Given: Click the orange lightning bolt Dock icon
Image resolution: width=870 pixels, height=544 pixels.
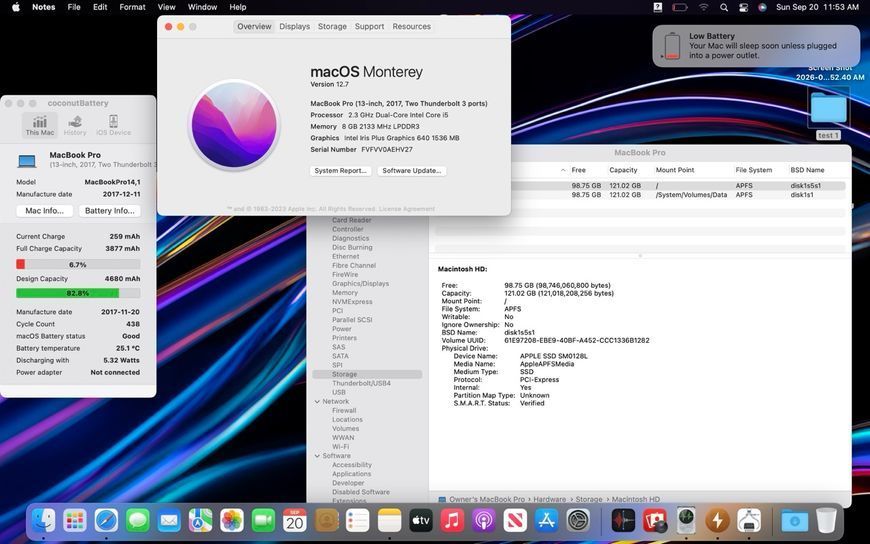Looking at the screenshot, I should (x=717, y=521).
